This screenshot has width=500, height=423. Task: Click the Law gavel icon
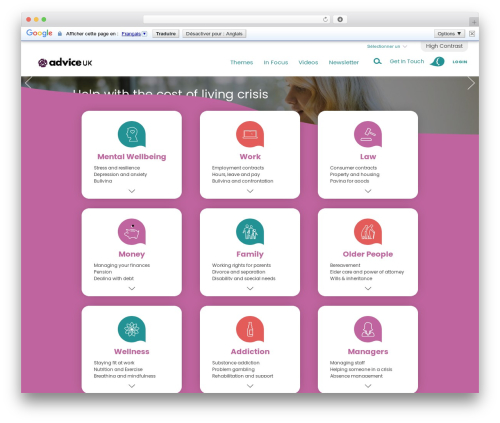coord(368,134)
